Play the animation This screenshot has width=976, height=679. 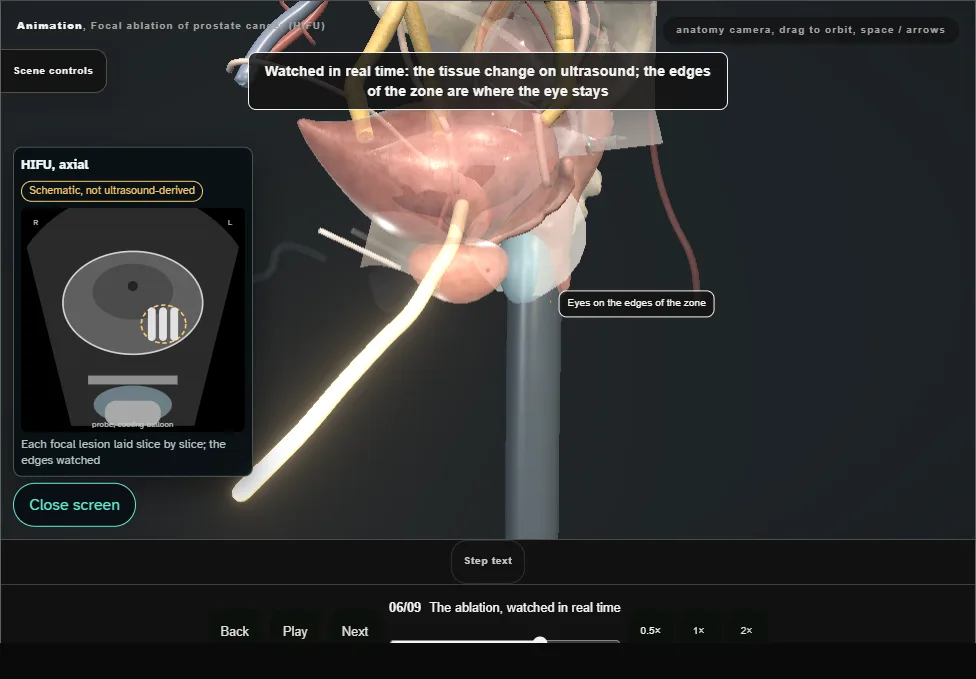point(295,631)
